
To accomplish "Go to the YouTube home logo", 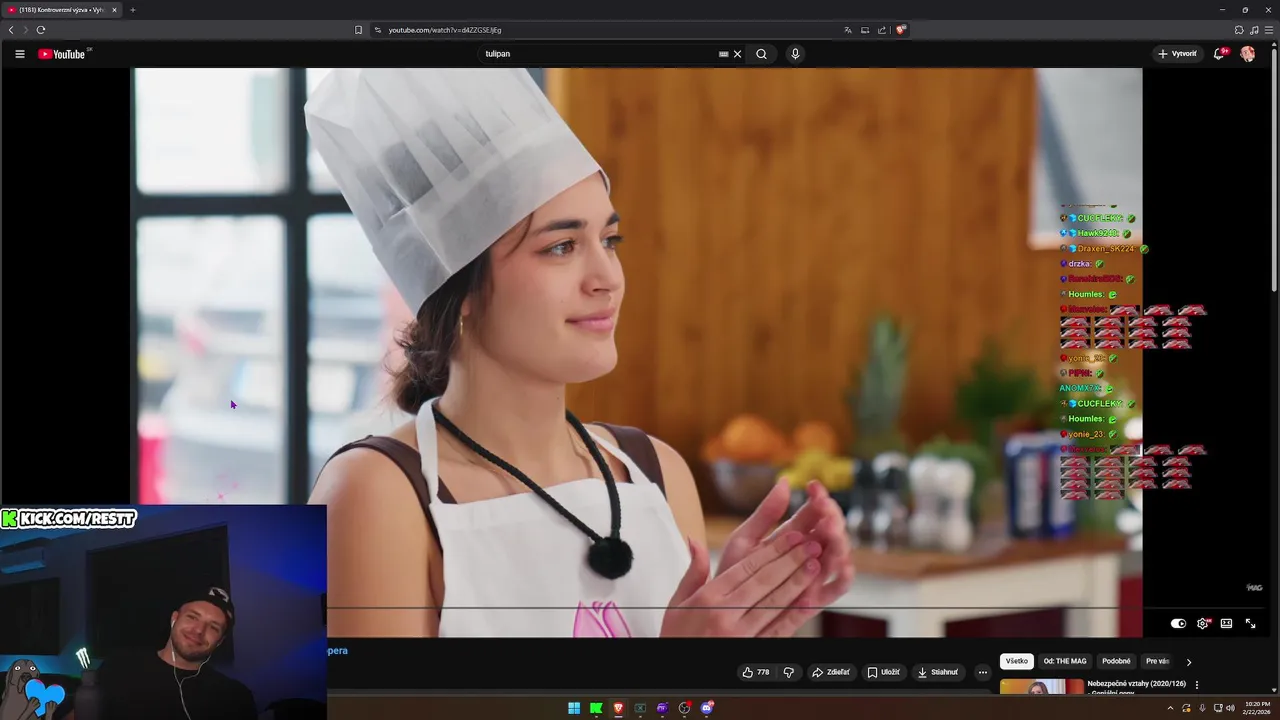I will click(64, 54).
